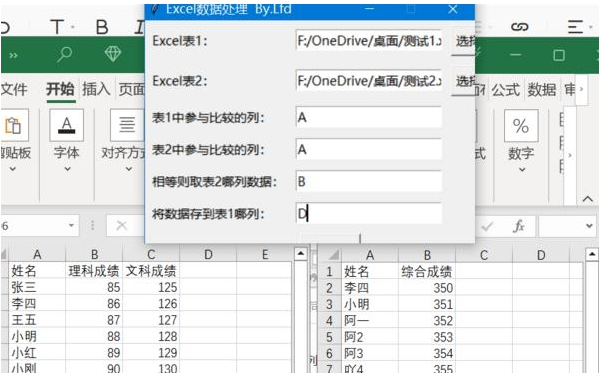Click the 综合成绩 header cell
Image resolution: width=605 pixels, height=373 pixels.
tap(427, 272)
